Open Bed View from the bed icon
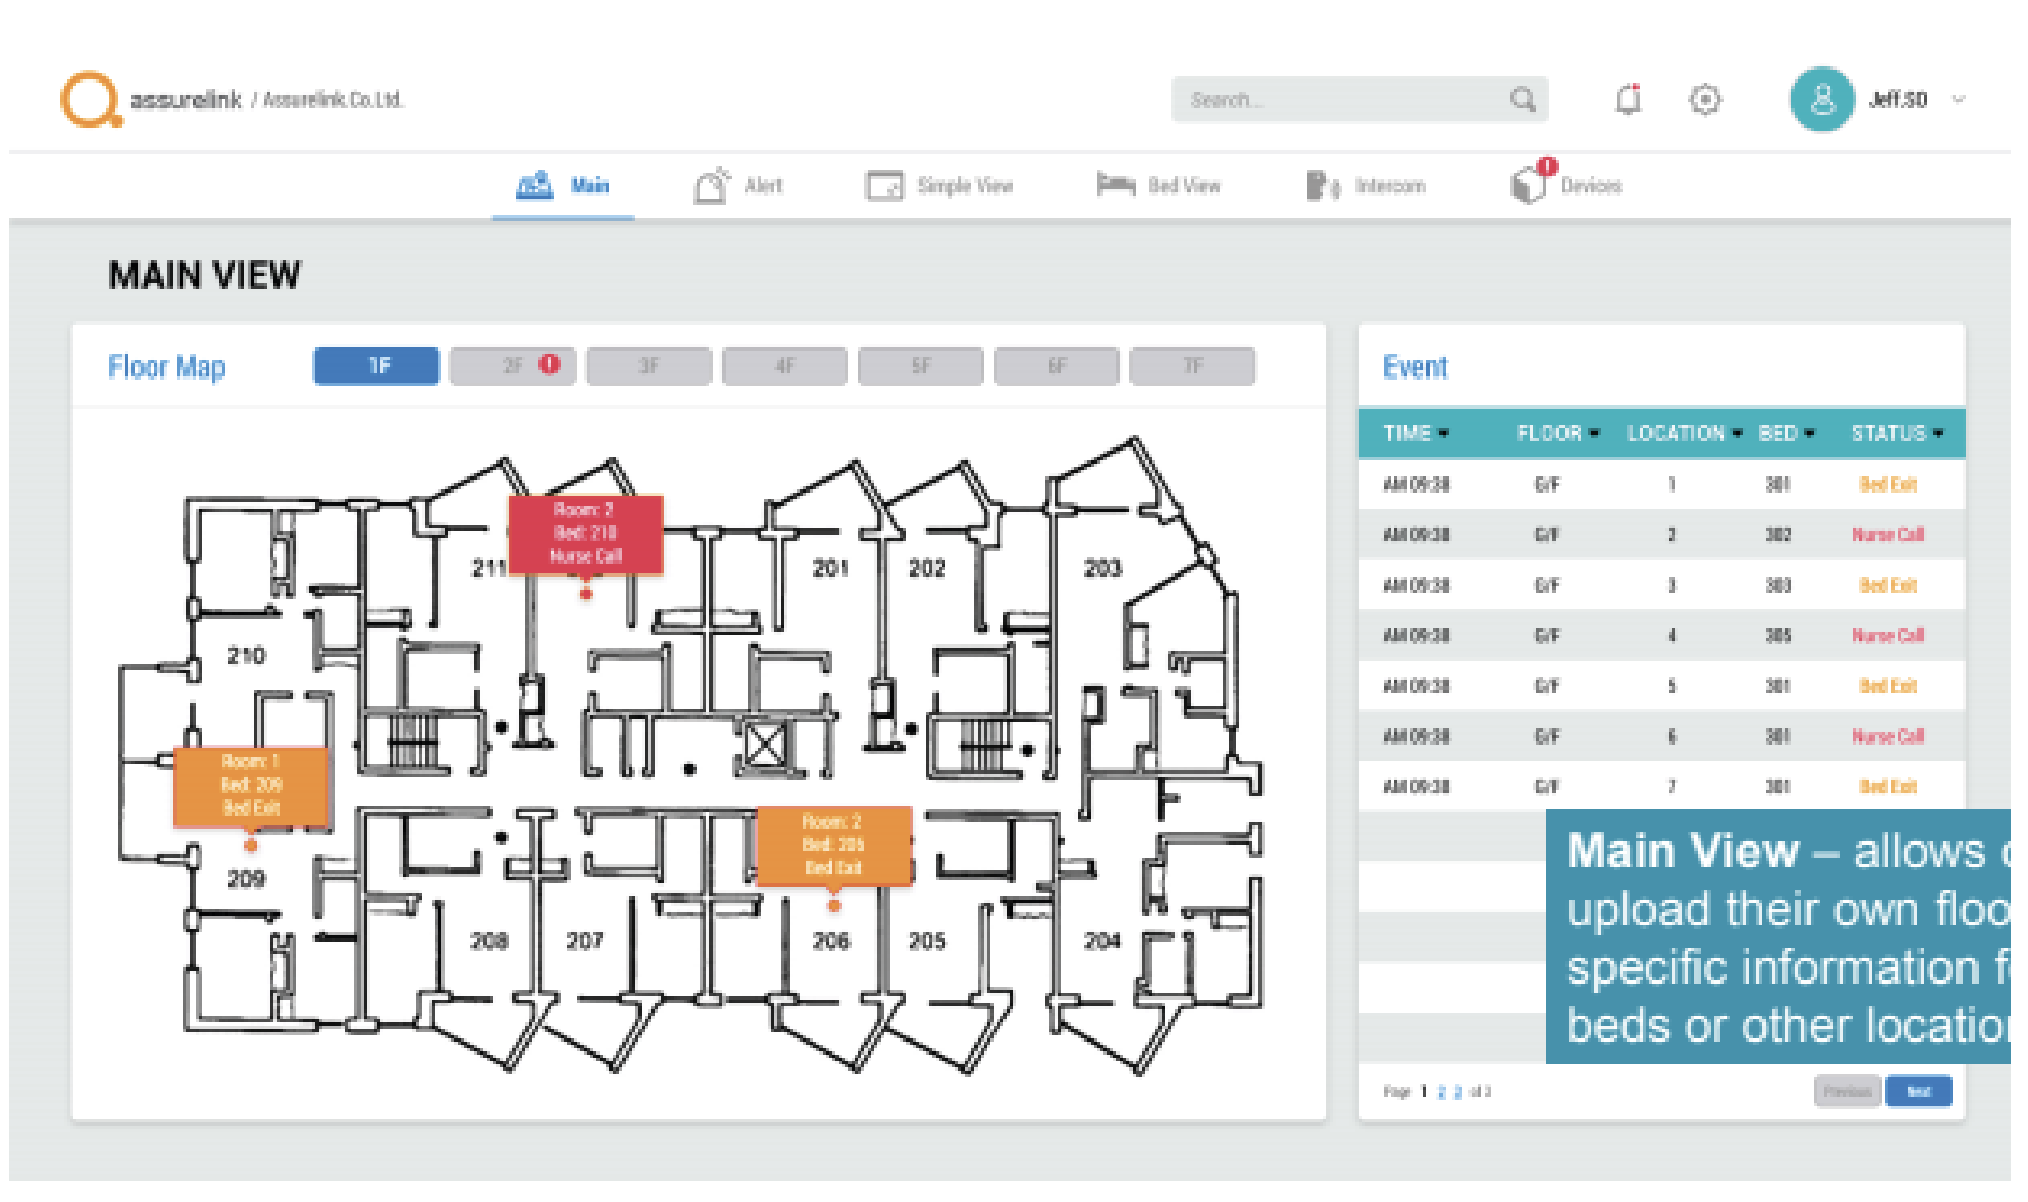The height and width of the screenshot is (1202, 2028). [1115, 185]
